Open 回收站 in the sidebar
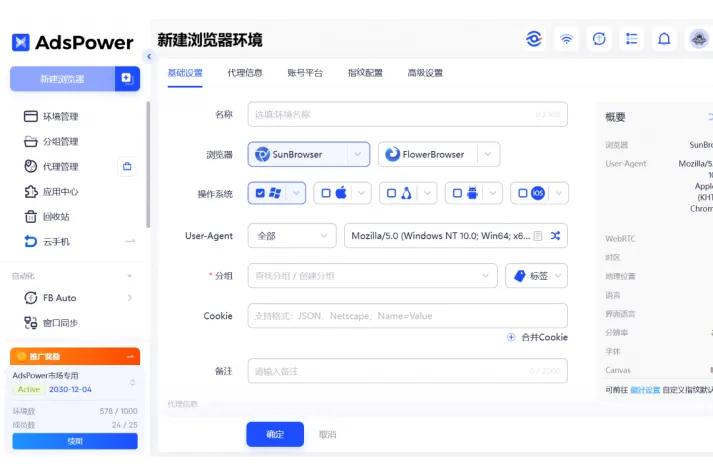 [x=47, y=216]
